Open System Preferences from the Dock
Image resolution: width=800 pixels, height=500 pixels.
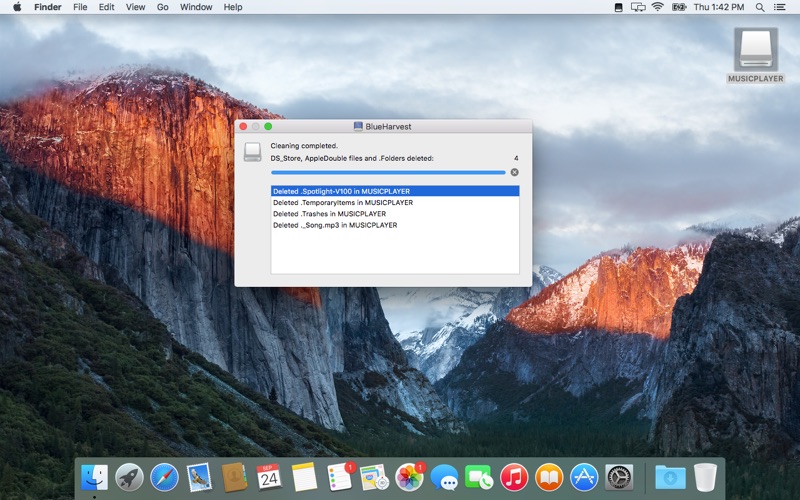(619, 477)
